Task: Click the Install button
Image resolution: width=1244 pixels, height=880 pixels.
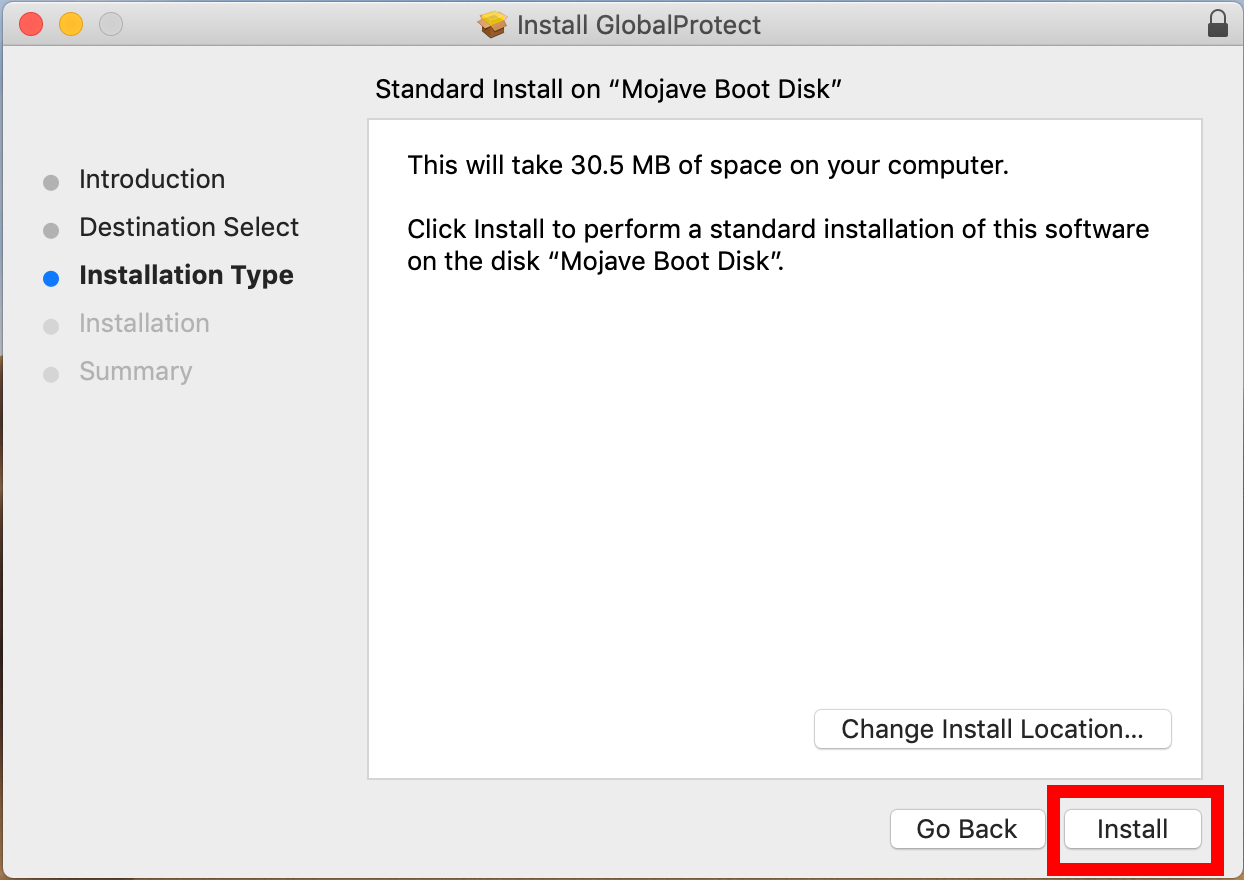Action: tap(1133, 829)
